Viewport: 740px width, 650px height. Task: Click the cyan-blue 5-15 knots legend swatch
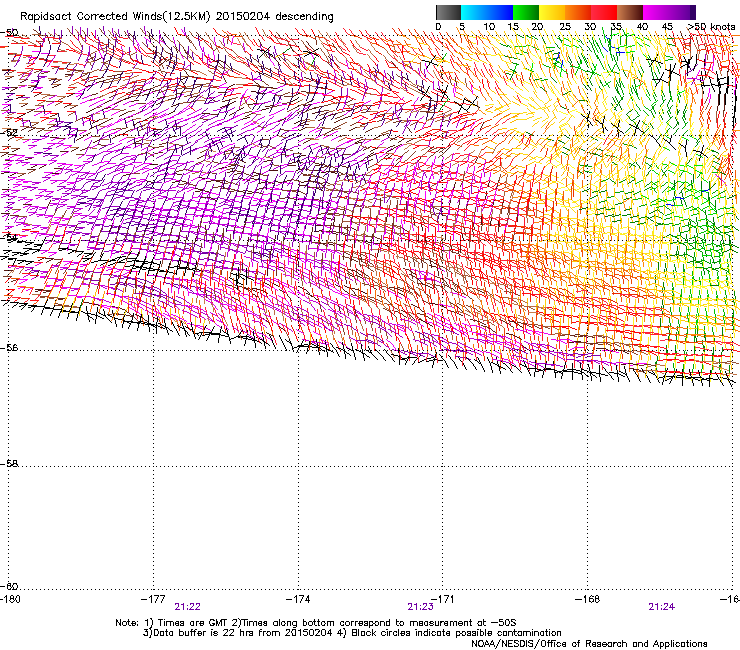click(487, 12)
